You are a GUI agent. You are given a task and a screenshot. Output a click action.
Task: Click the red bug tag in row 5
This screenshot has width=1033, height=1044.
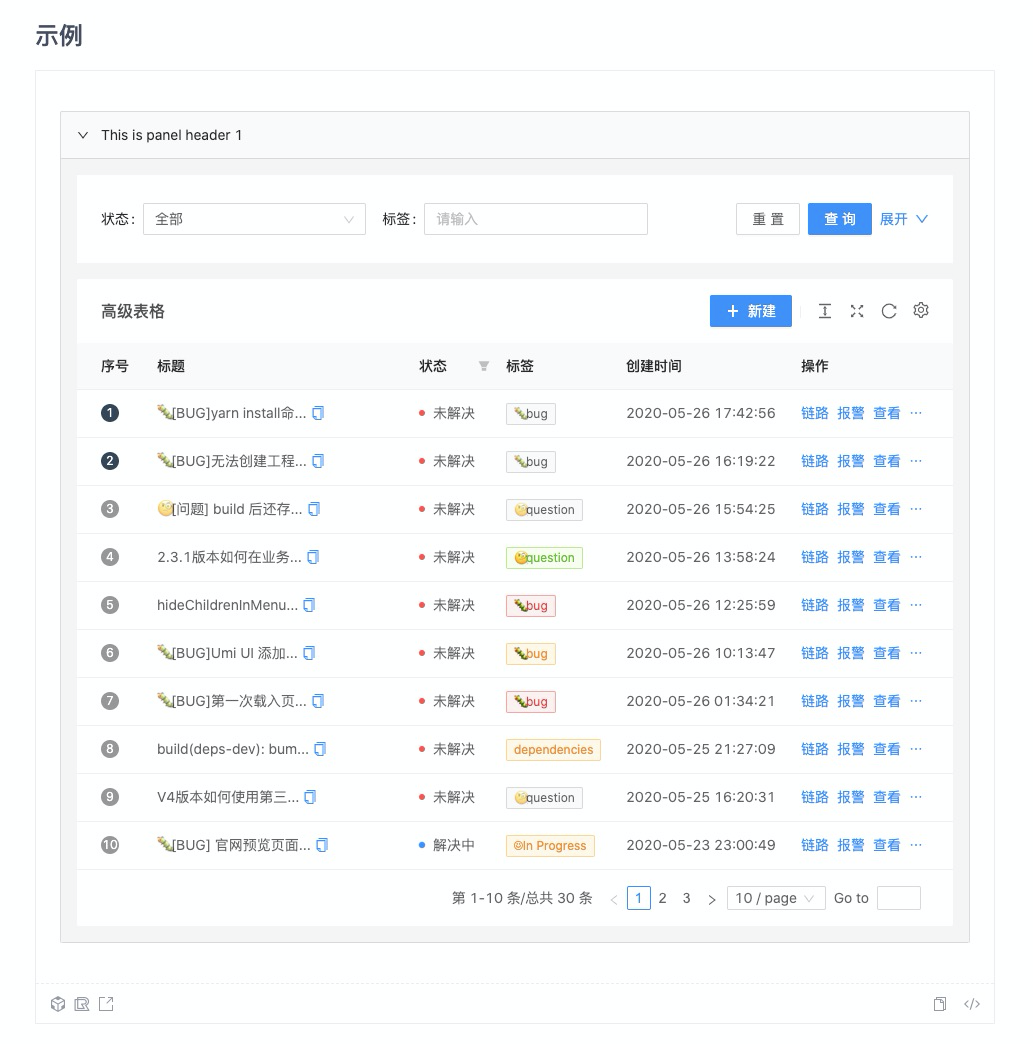(x=531, y=606)
